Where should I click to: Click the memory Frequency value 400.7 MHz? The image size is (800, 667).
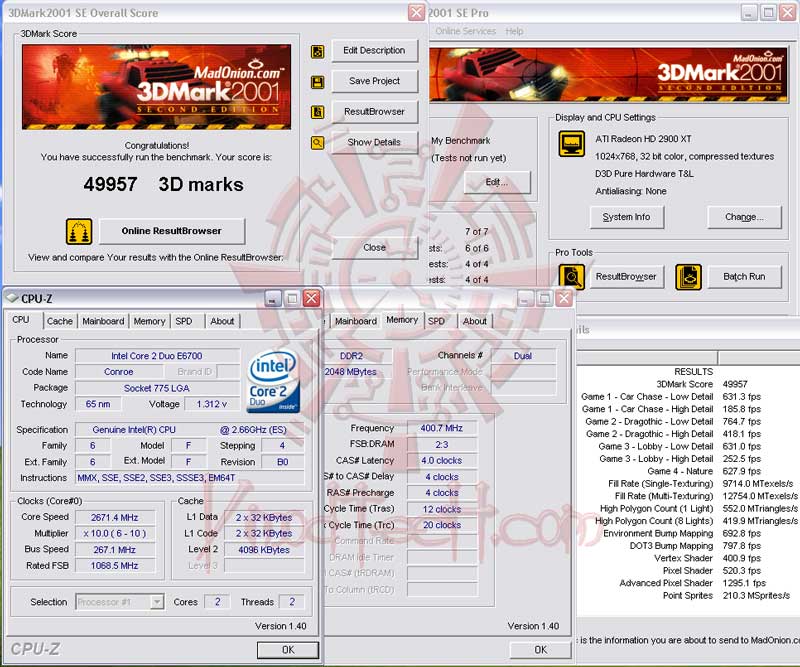[442, 428]
